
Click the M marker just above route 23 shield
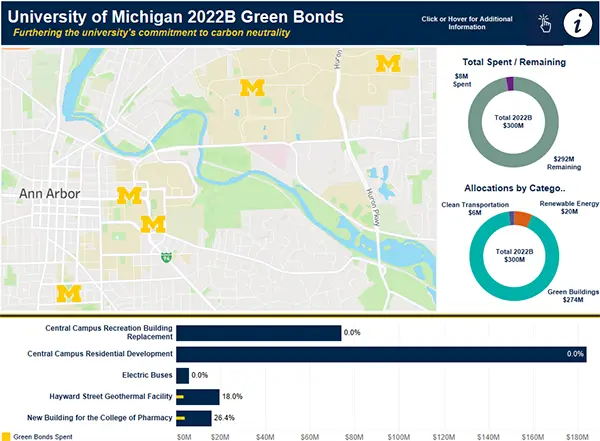tap(152, 222)
